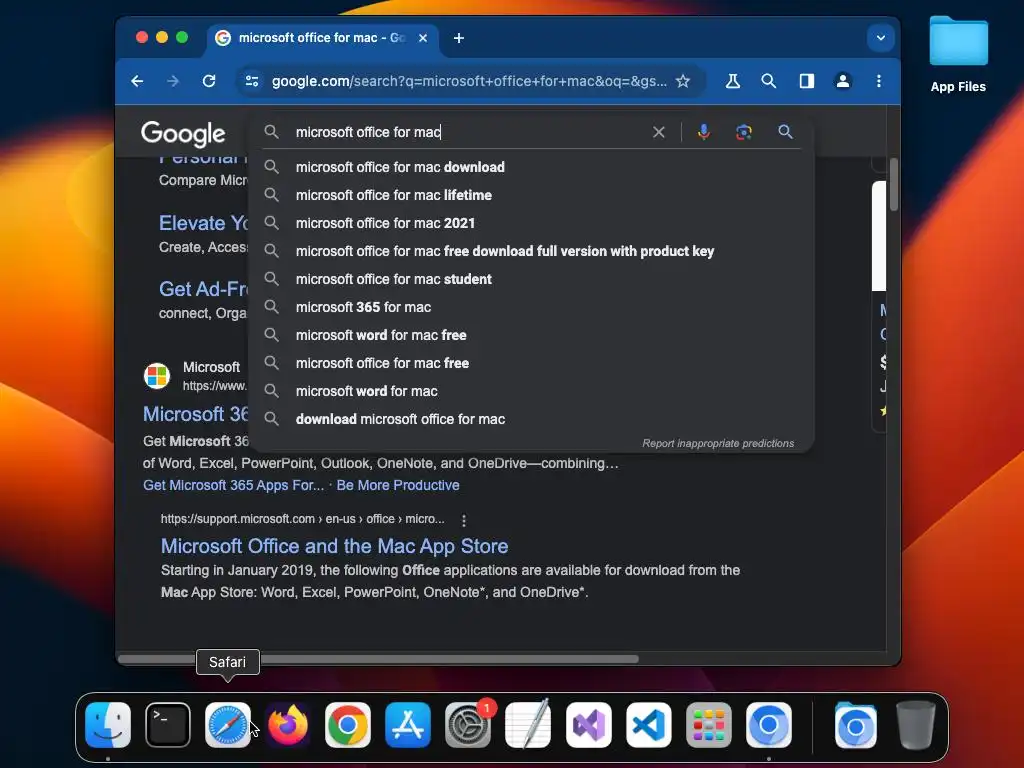Open Chrome Labs flask icon
The height and width of the screenshot is (768, 1024).
[733, 81]
